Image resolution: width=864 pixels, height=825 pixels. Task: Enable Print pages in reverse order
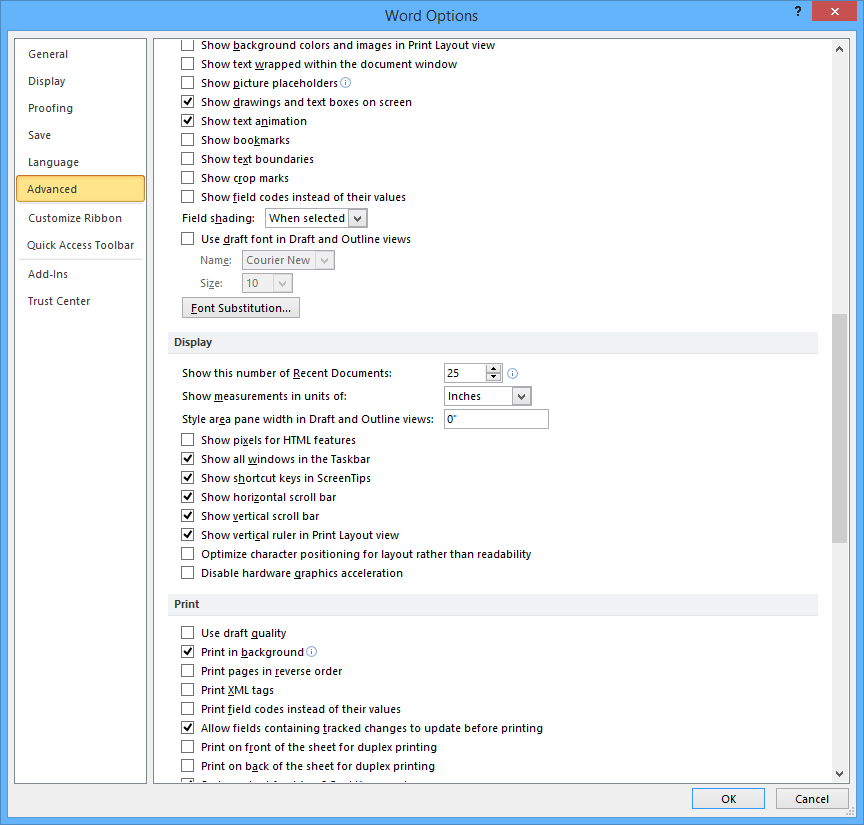pos(187,671)
